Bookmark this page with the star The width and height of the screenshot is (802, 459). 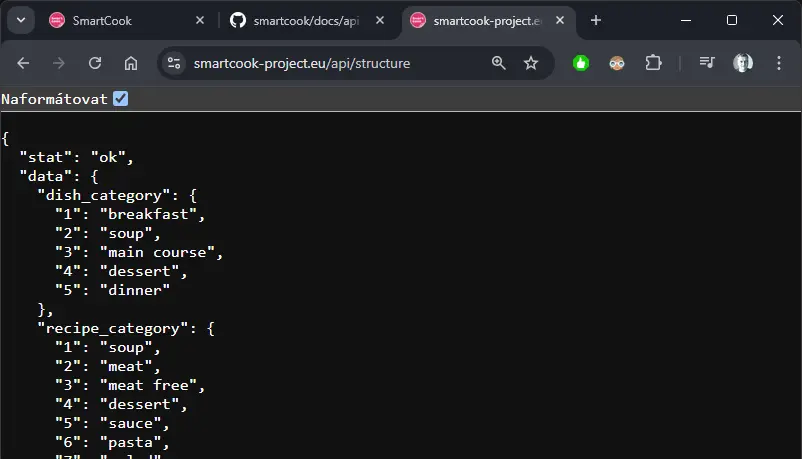[x=531, y=63]
